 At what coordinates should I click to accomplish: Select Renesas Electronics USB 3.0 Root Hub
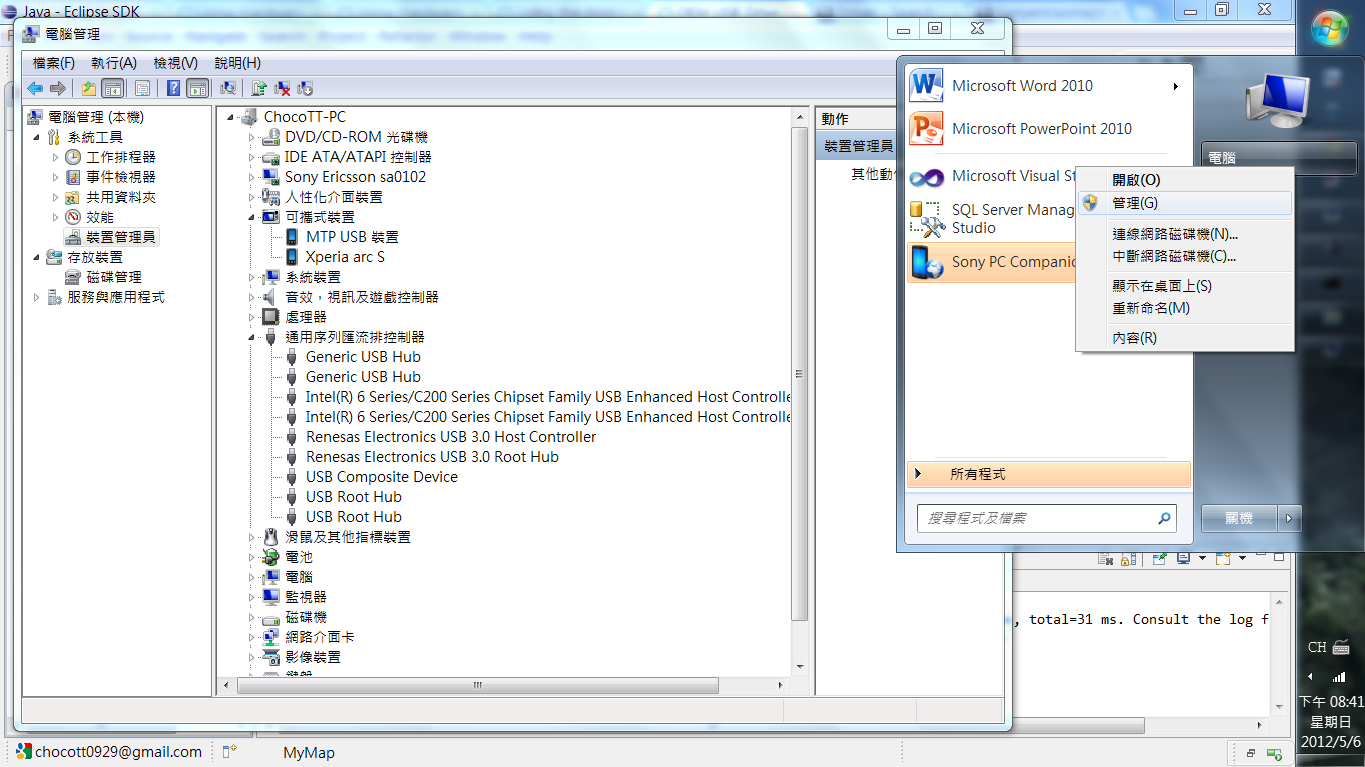[432, 457]
